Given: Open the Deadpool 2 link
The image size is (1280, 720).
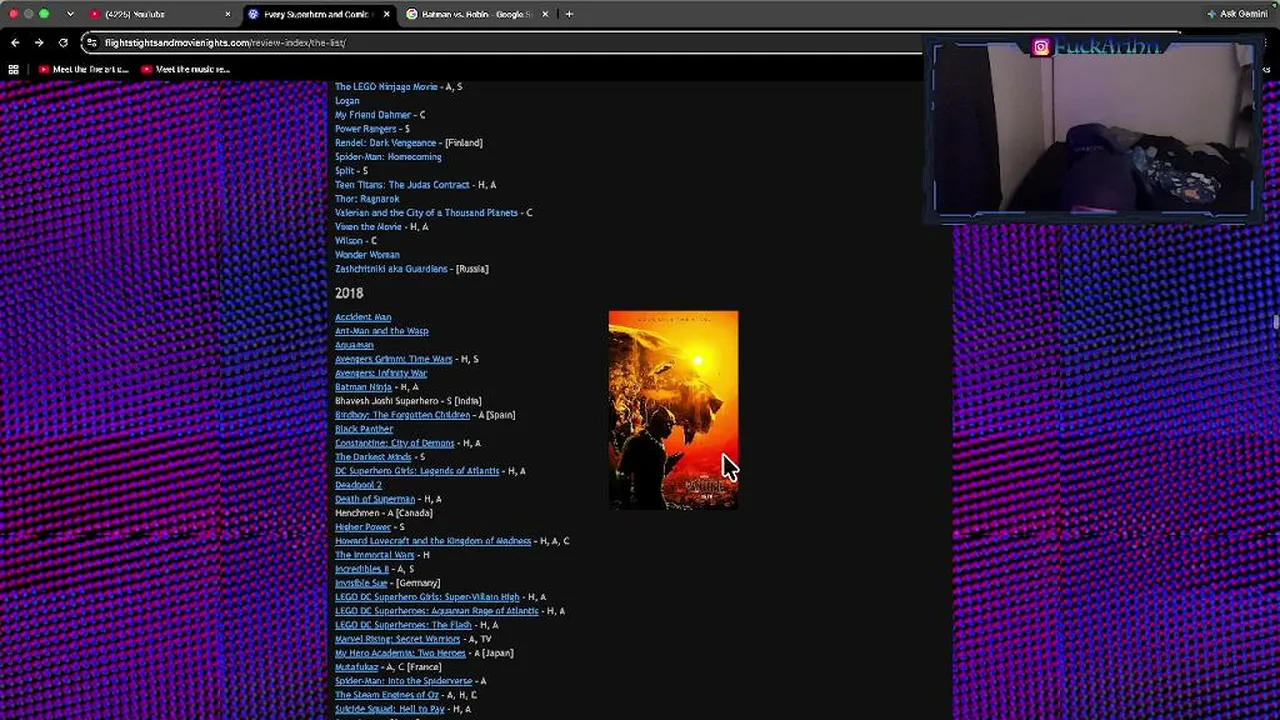Looking at the screenshot, I should (358, 485).
